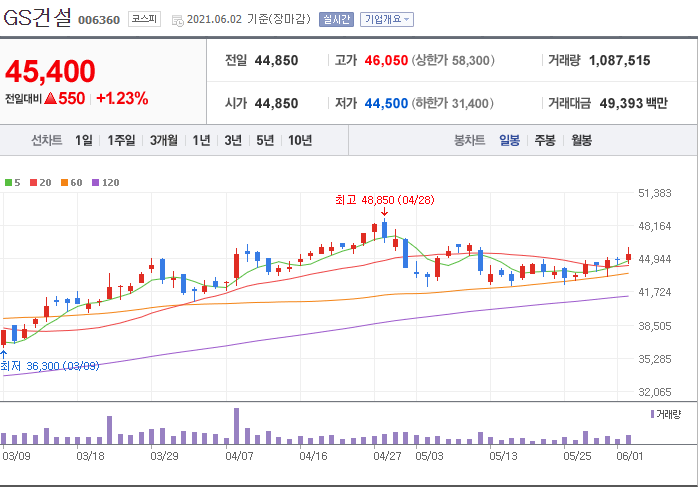
Task: Click the 44,944 price axis label
Action: click(654, 259)
